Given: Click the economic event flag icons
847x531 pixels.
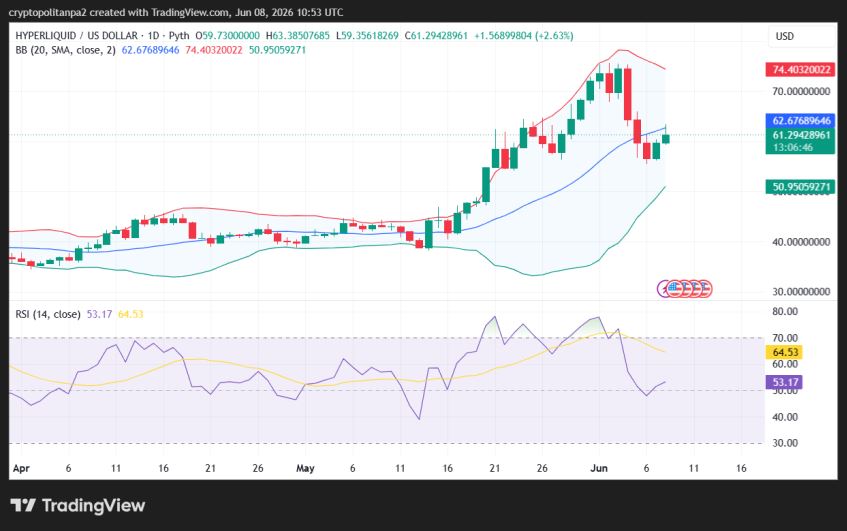Looking at the screenshot, I should pyautogui.click(x=685, y=289).
